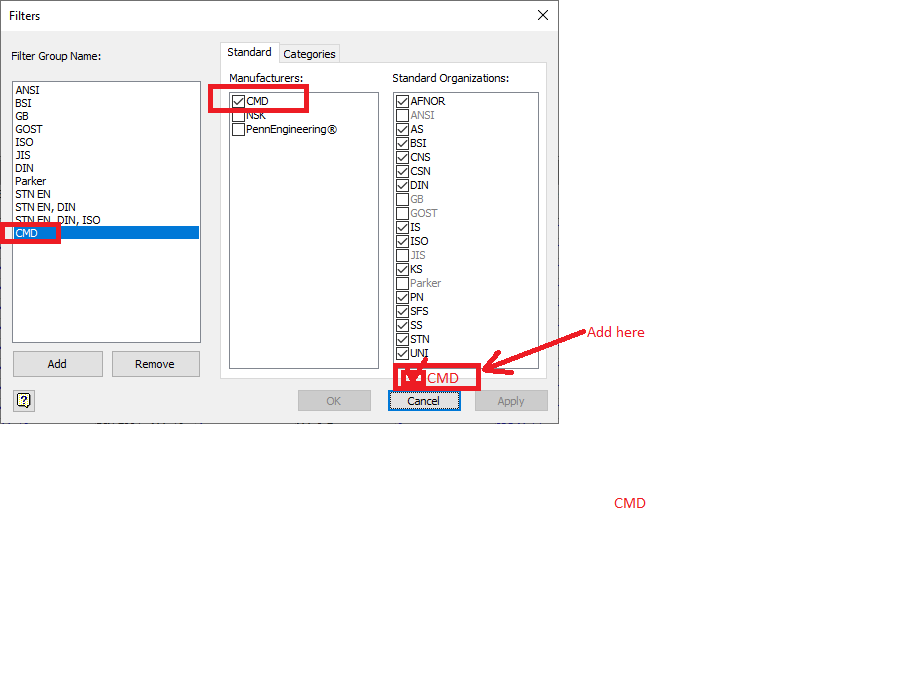
Task: Check the GB standard organization
Action: click(x=401, y=199)
